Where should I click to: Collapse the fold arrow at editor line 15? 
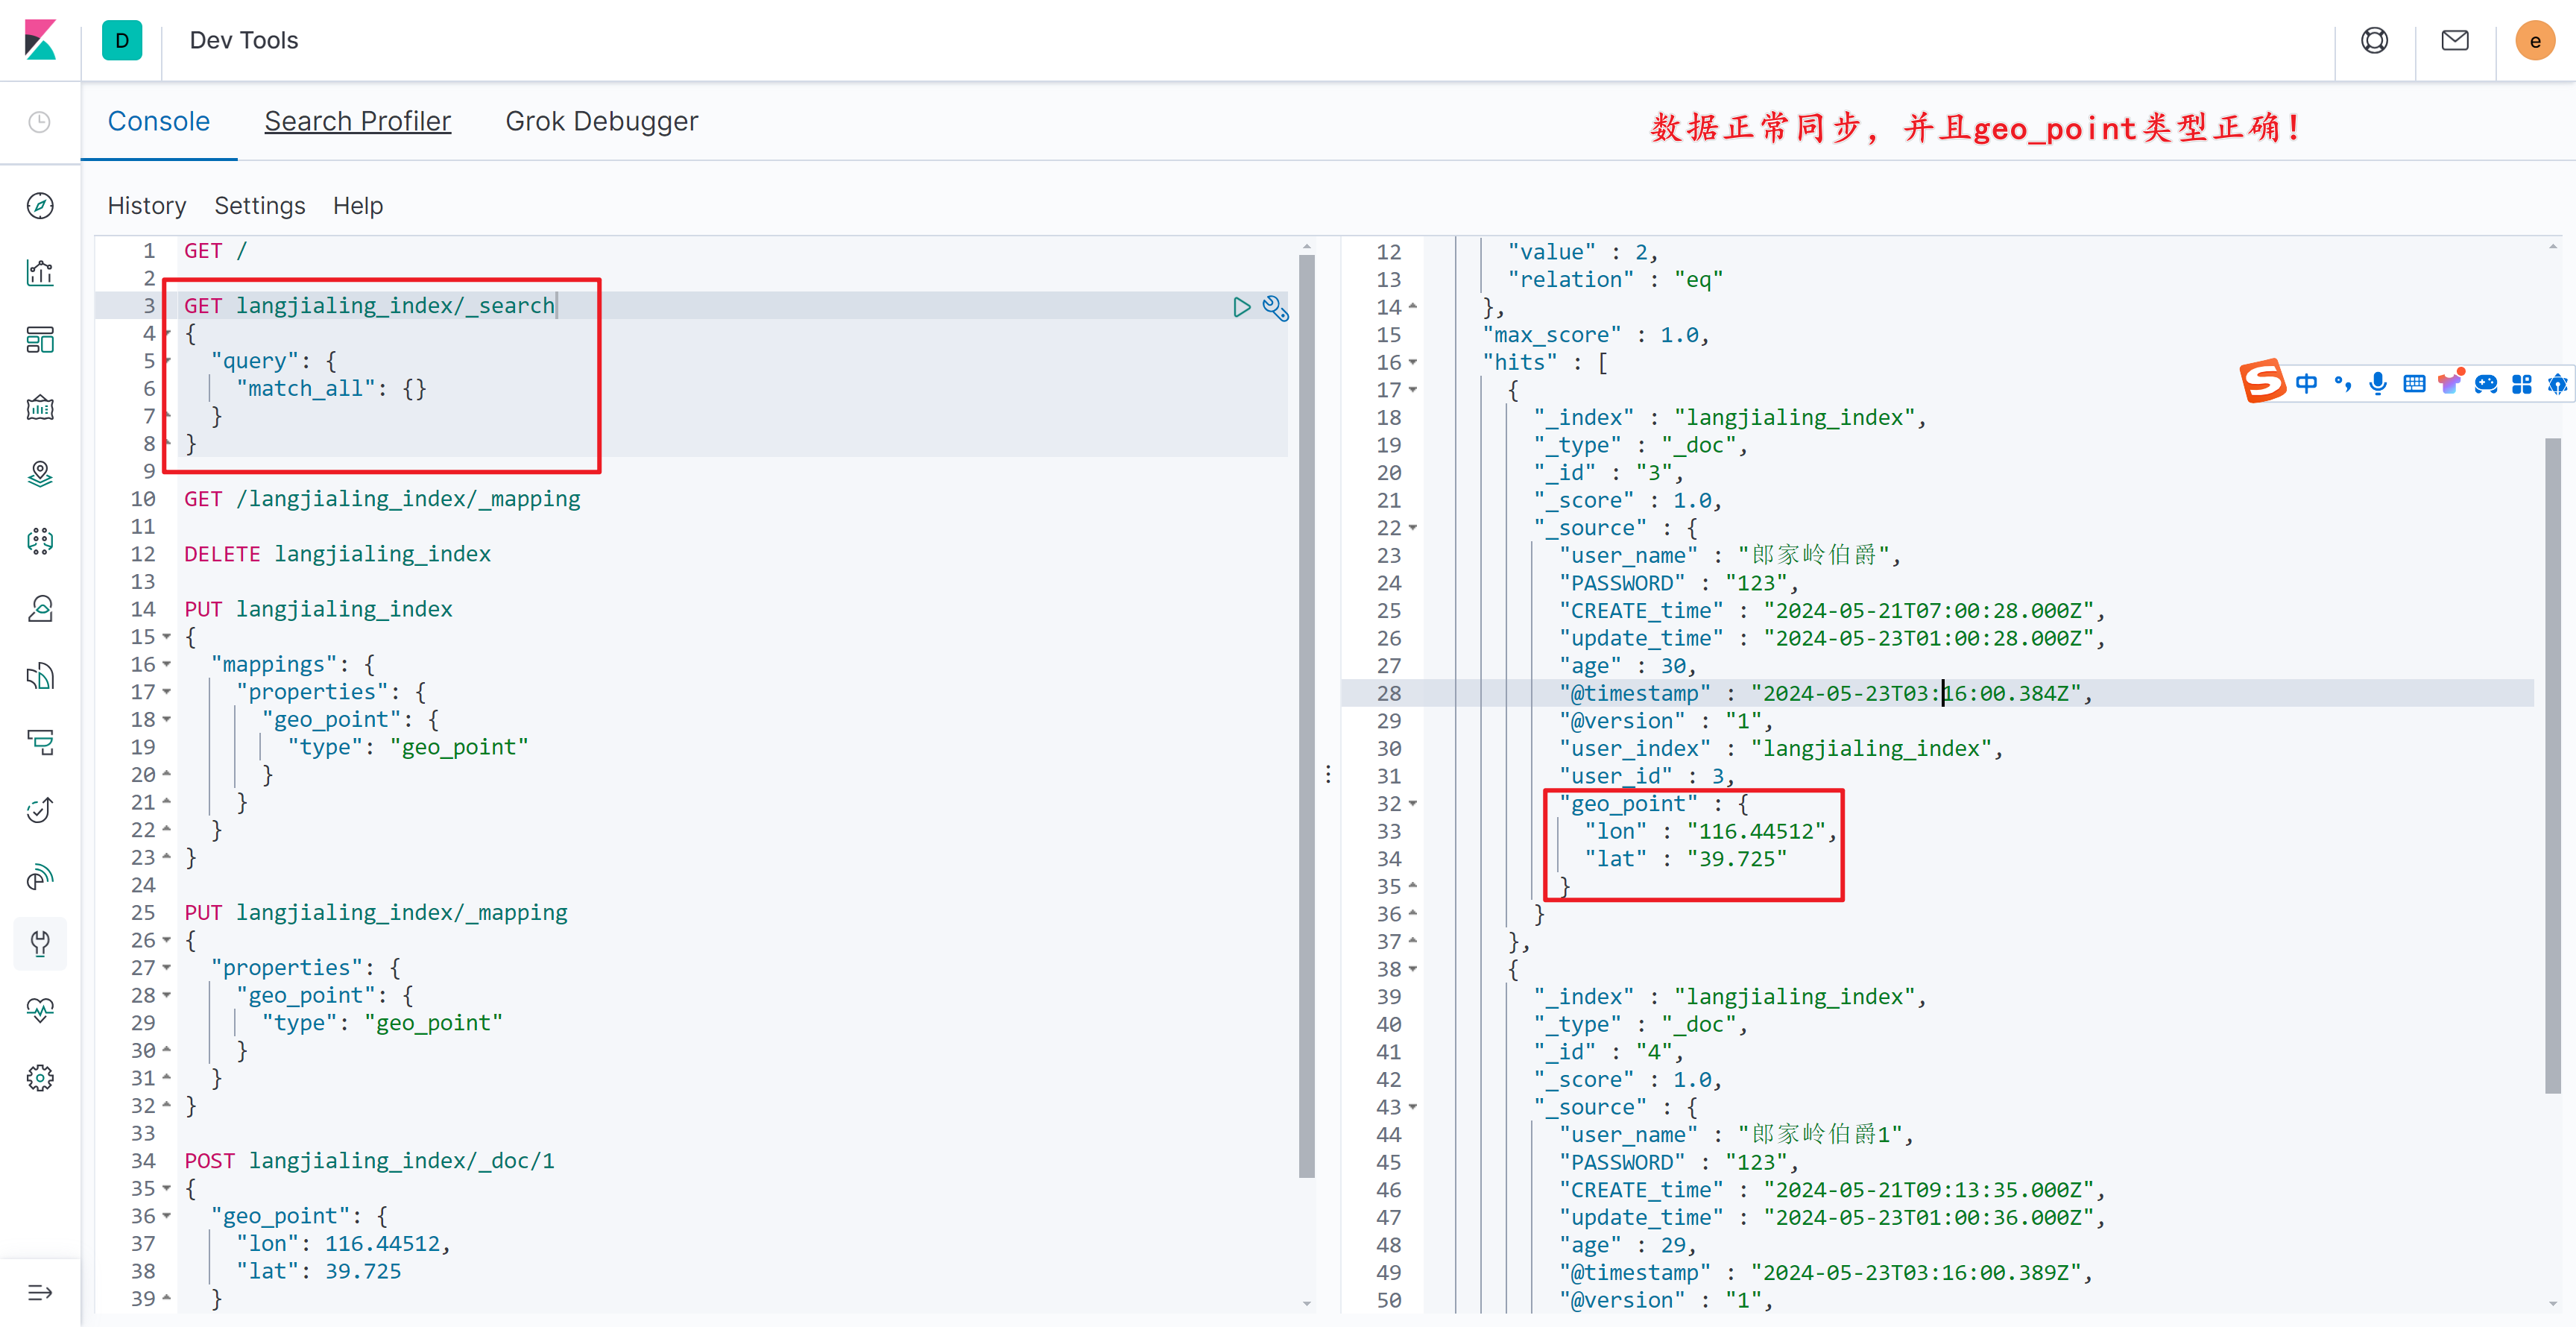[x=167, y=637]
